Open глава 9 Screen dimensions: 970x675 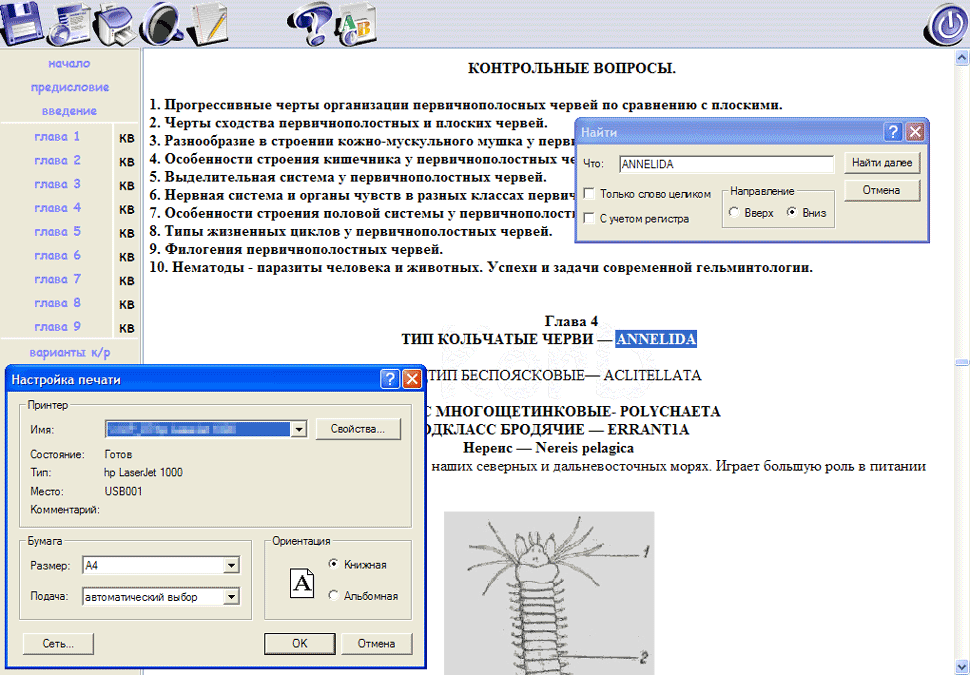[57, 327]
